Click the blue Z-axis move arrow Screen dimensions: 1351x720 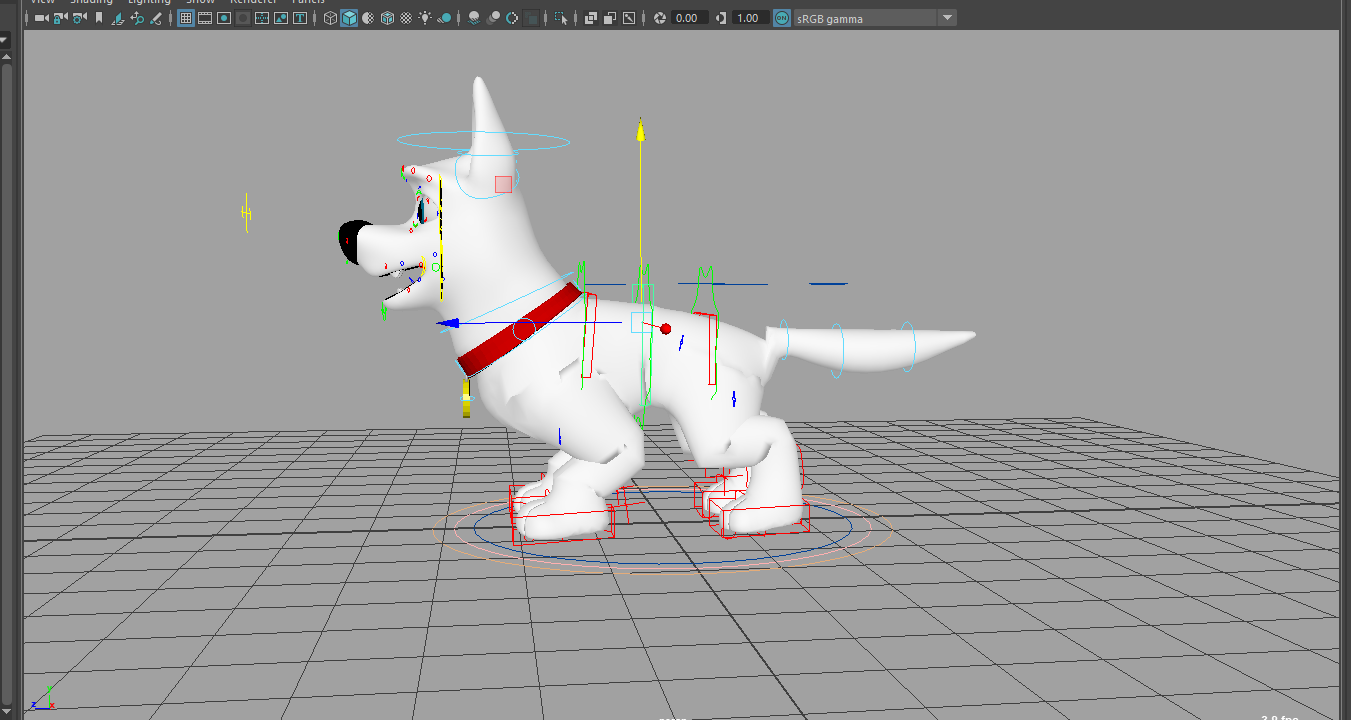pos(449,323)
